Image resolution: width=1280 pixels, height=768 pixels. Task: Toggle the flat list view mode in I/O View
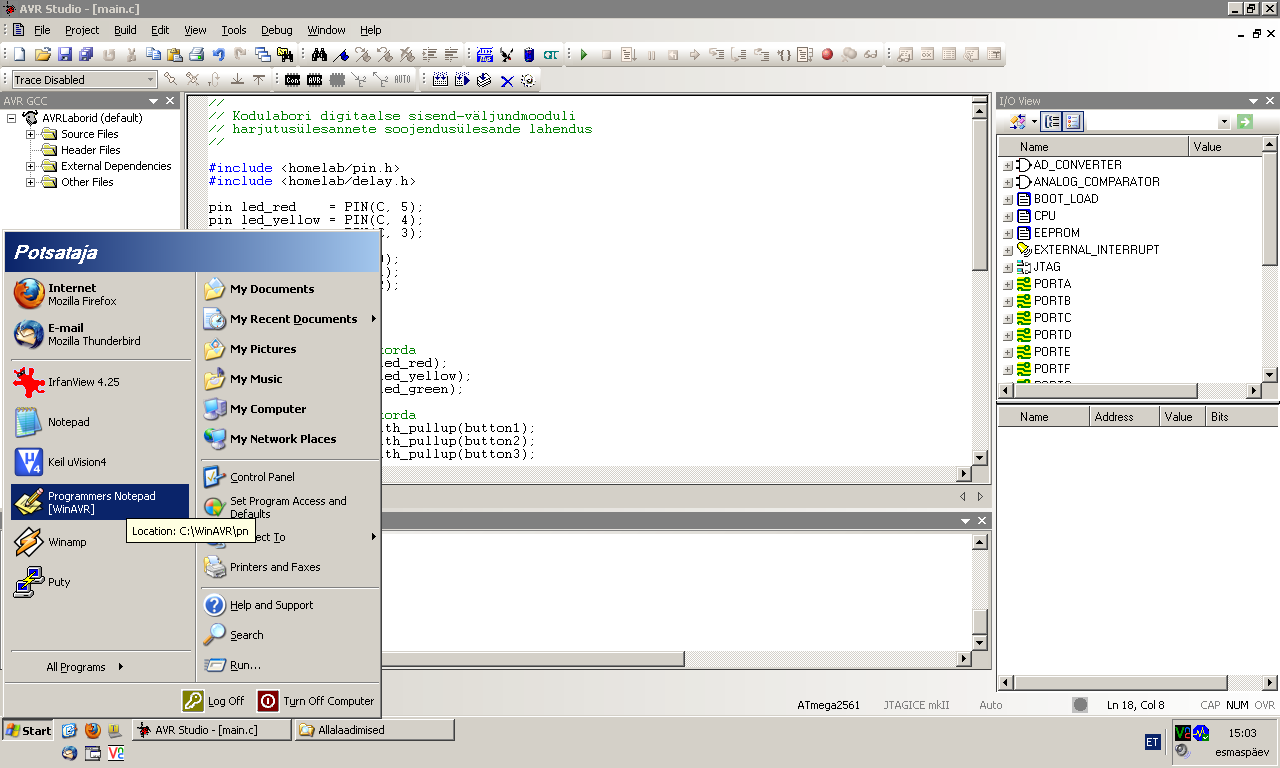1073,122
